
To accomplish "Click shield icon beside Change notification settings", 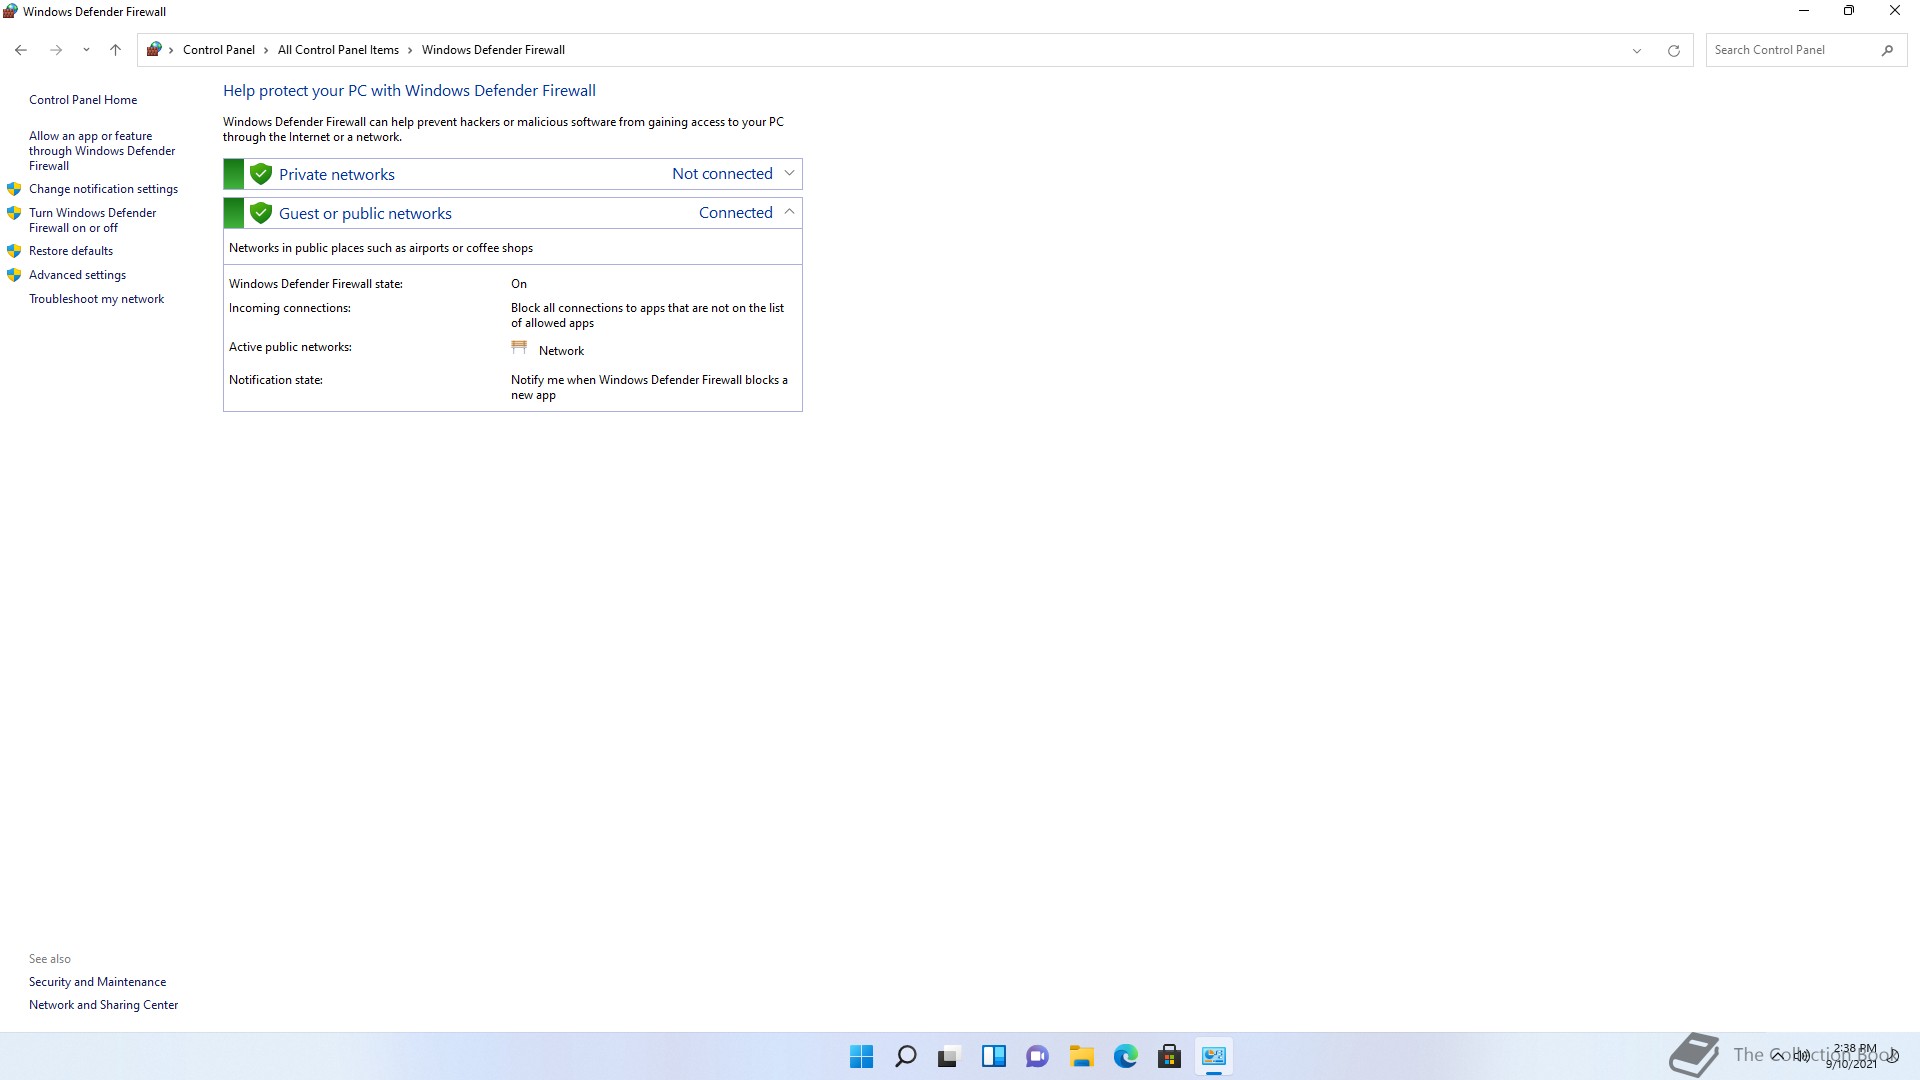I will coord(14,189).
